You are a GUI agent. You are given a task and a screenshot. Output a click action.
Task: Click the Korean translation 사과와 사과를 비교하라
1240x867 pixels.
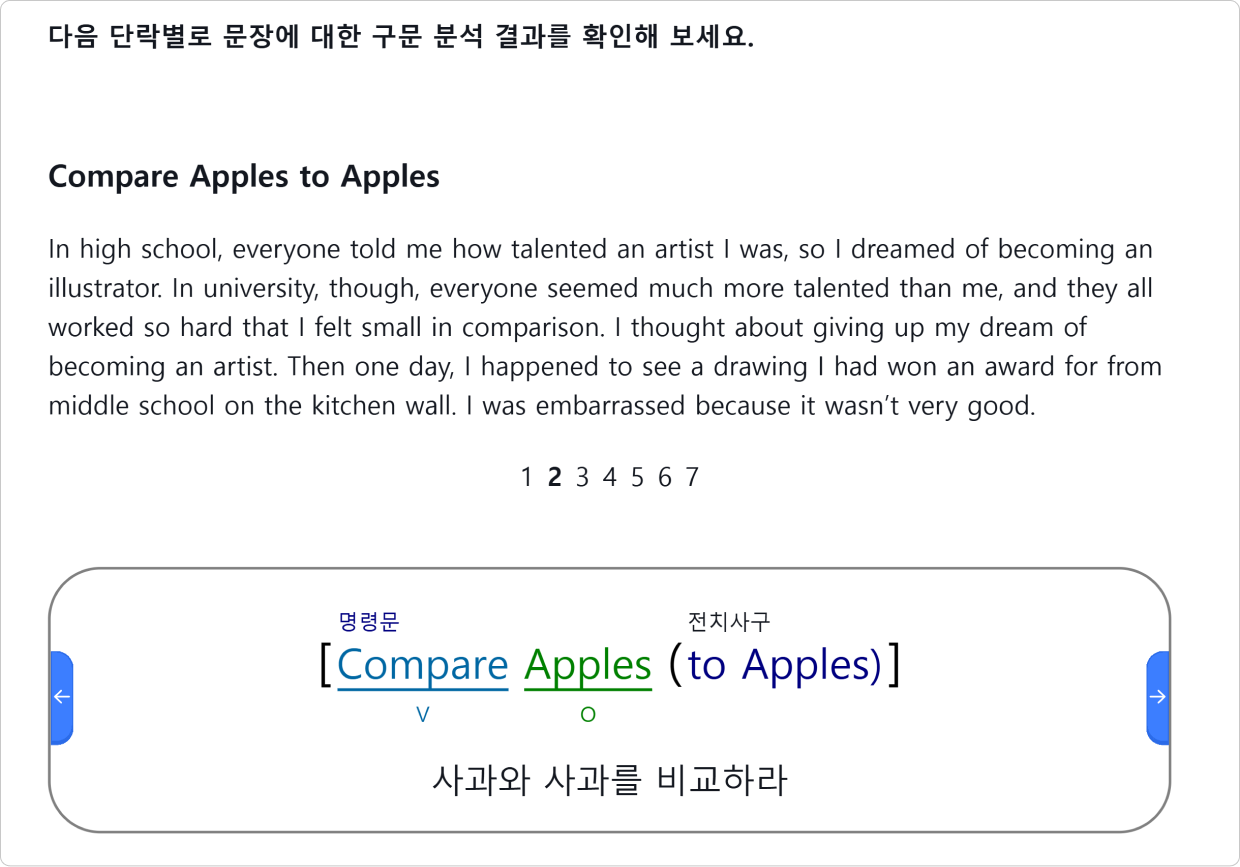click(610, 780)
